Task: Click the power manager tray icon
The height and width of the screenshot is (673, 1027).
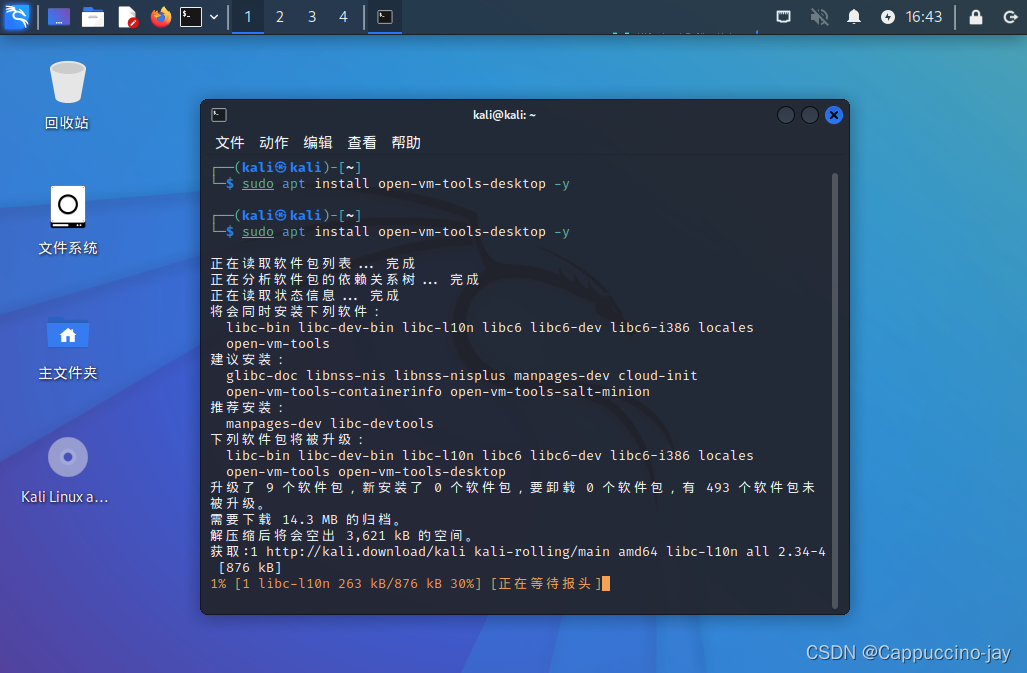Action: click(887, 17)
